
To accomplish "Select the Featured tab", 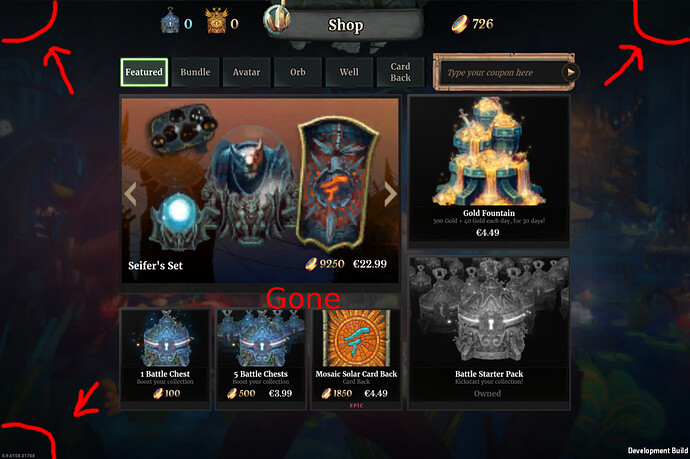I will (144, 72).
